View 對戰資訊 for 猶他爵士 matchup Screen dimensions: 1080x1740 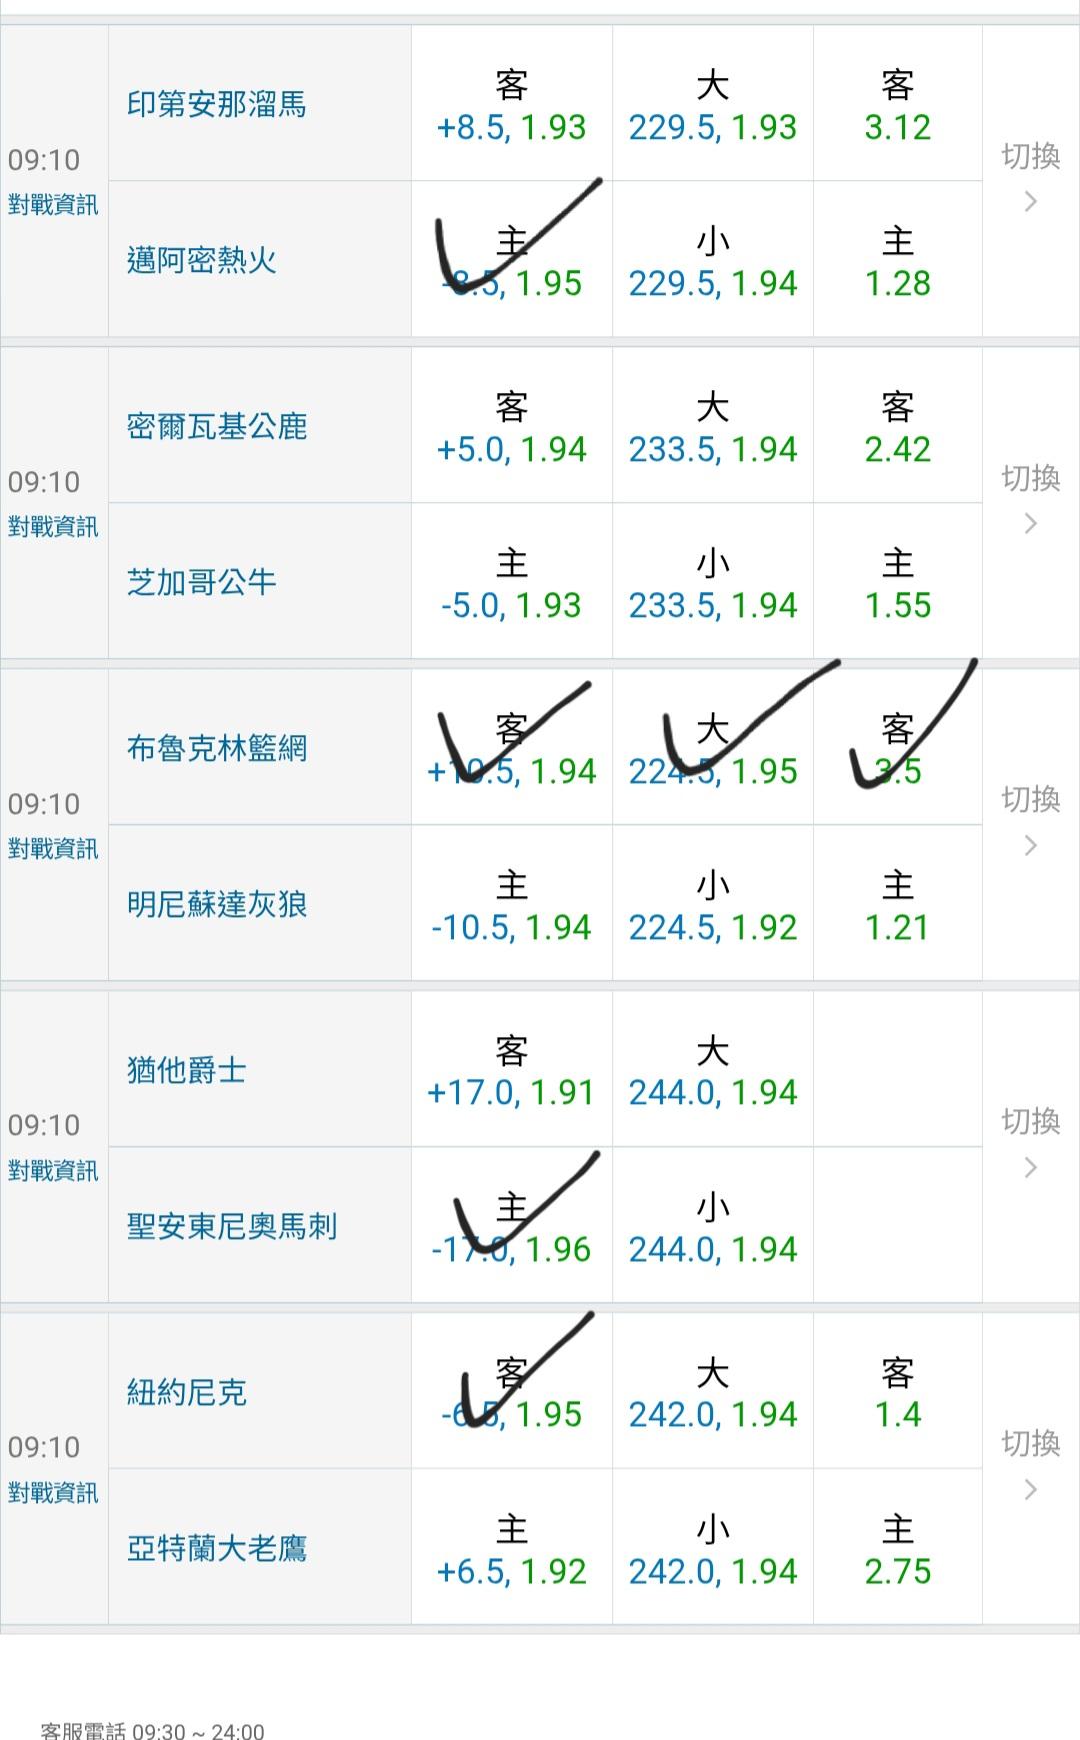pyautogui.click(x=53, y=1171)
